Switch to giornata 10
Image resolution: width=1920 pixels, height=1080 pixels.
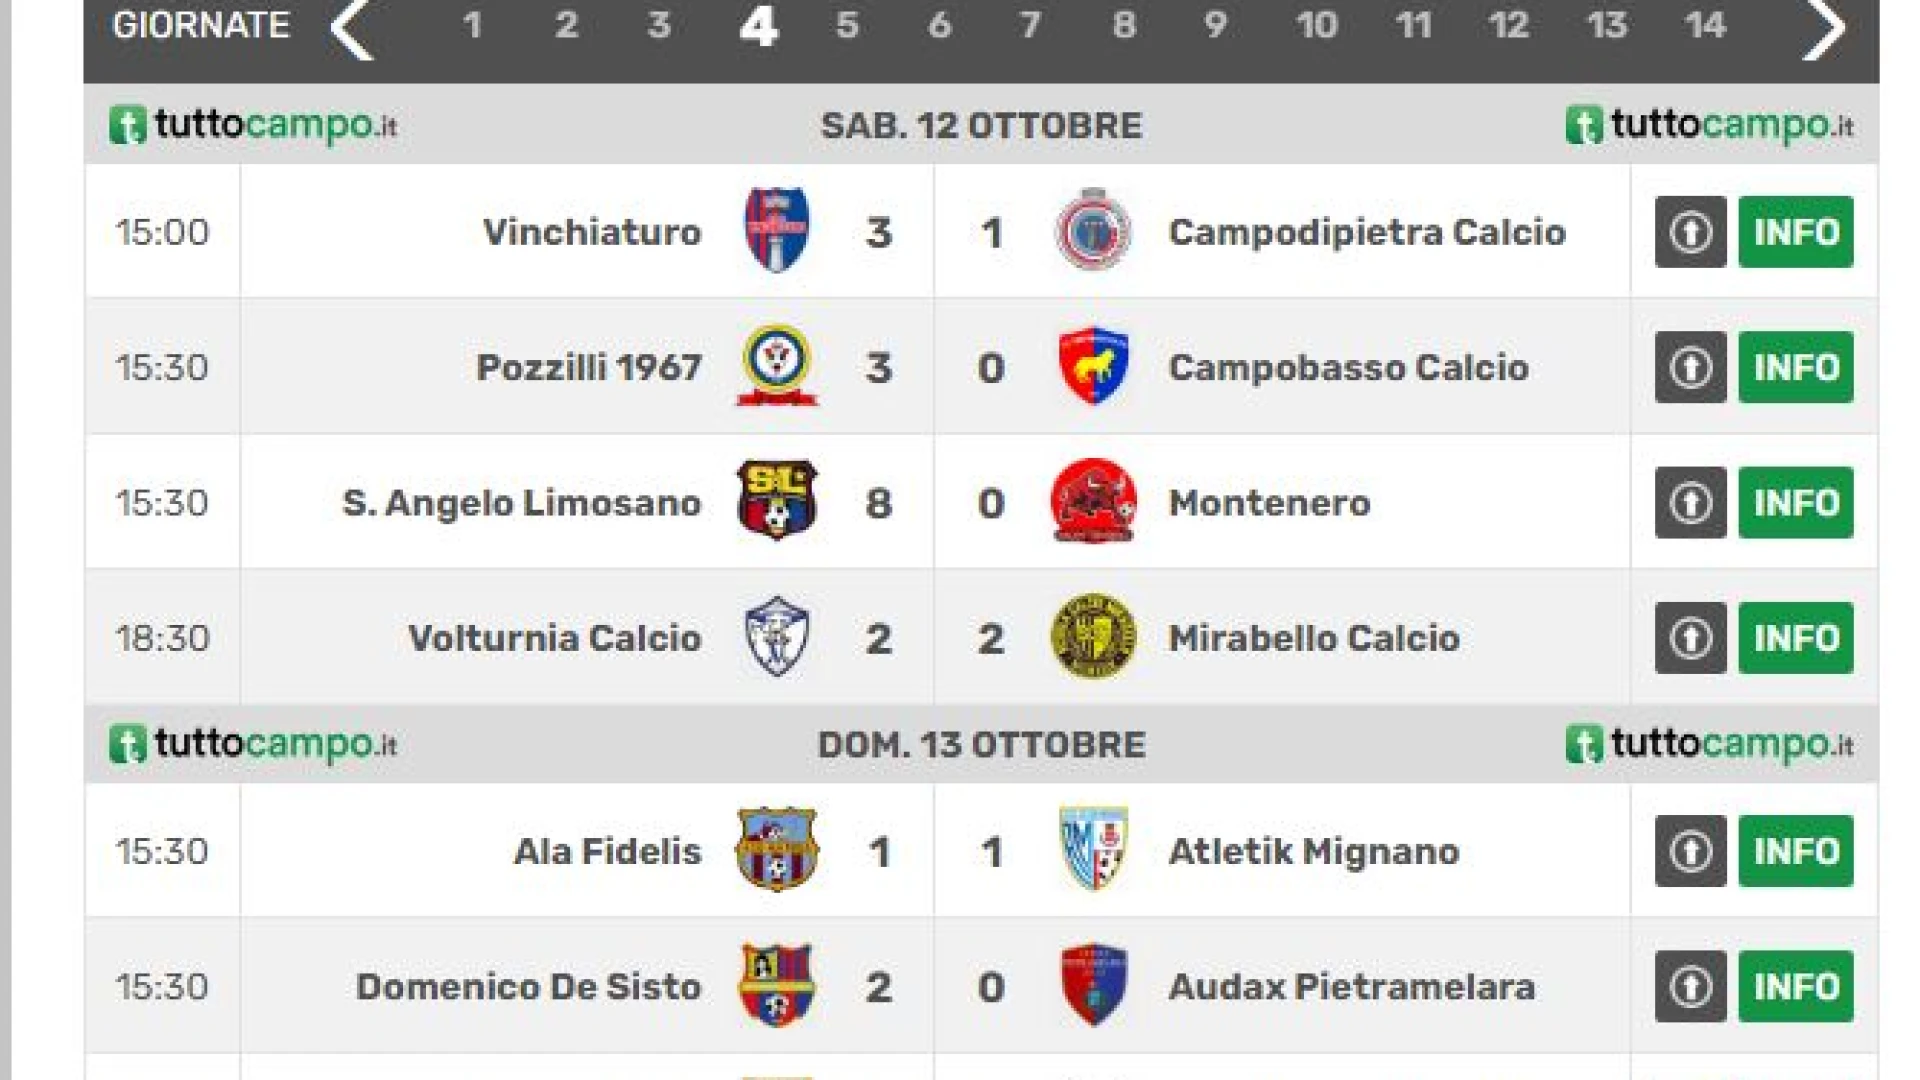(1316, 25)
